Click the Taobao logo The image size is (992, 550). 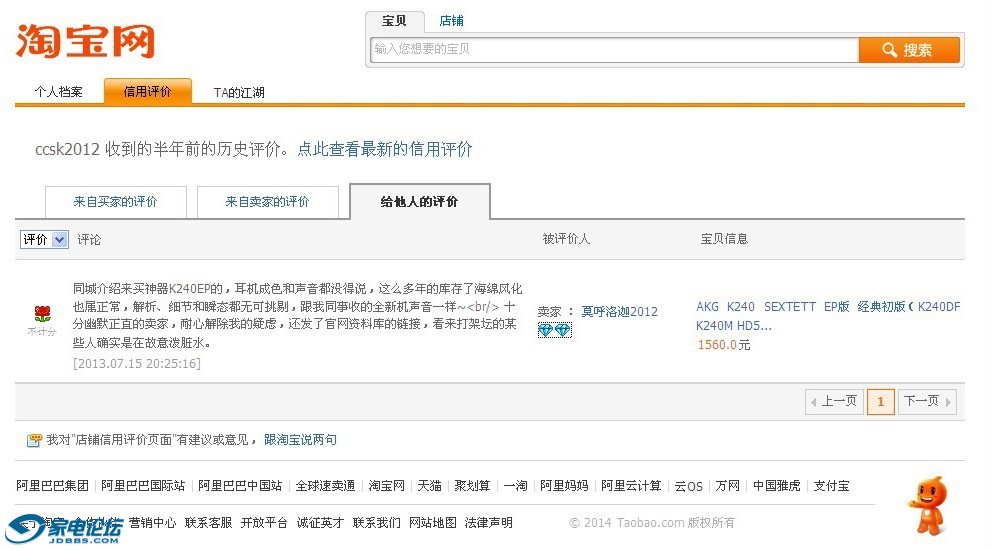tap(86, 41)
